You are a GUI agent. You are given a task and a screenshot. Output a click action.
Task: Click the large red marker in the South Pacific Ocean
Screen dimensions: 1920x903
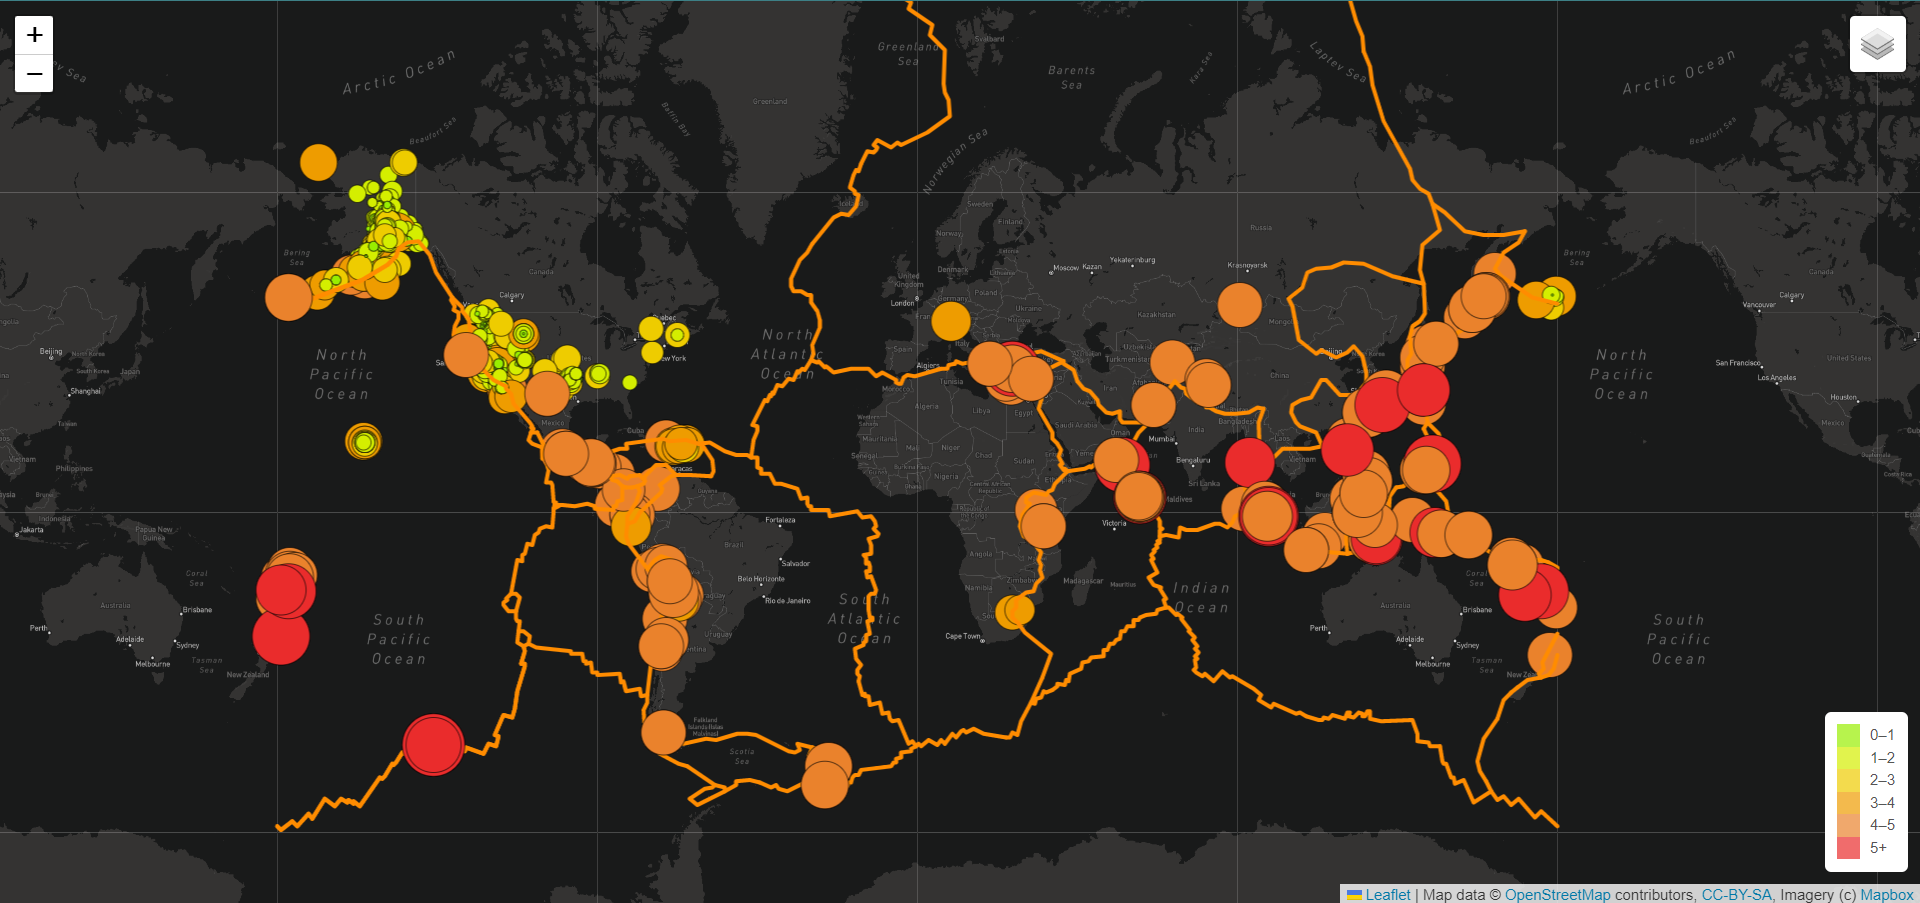[432, 743]
